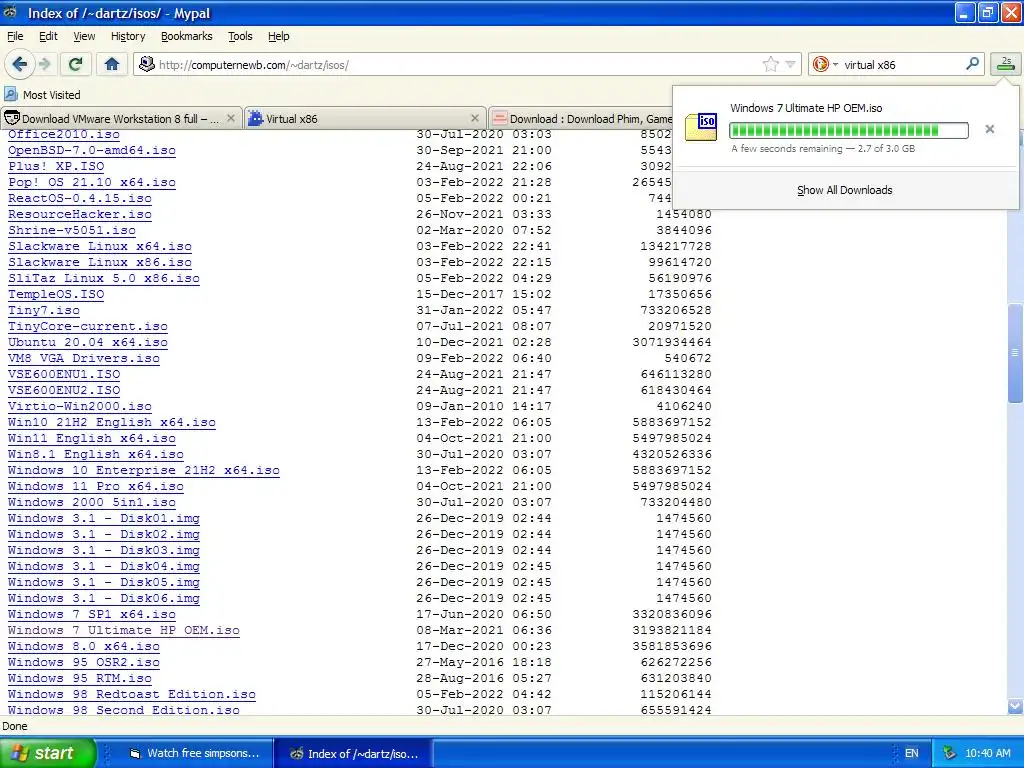Click the ISO file icon in downloads panel
Screen dimensions: 1024x768
(701, 127)
